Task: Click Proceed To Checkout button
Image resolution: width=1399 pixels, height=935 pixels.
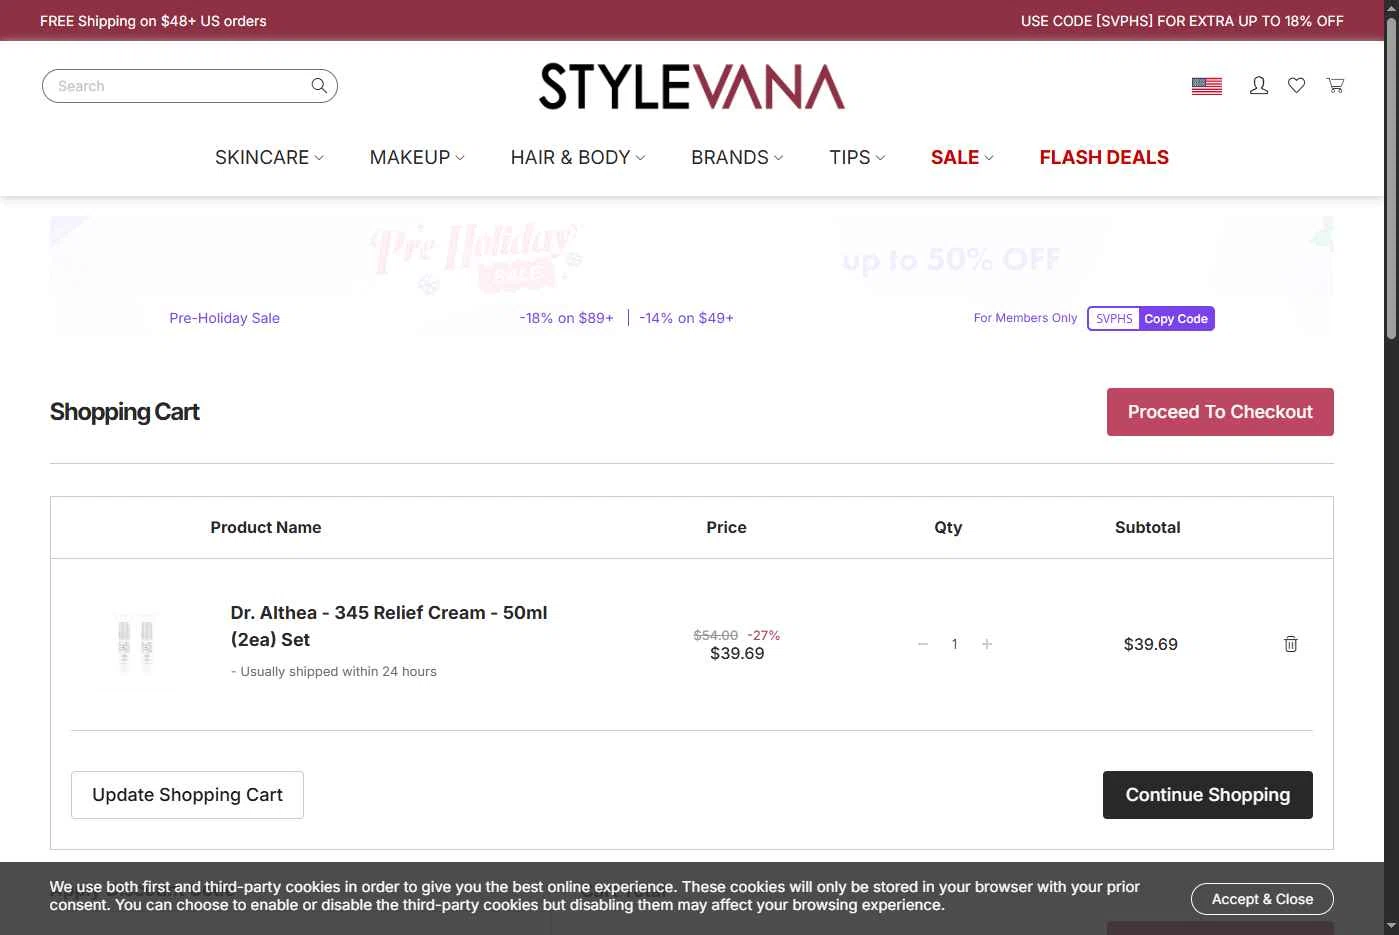Action: click(x=1220, y=412)
